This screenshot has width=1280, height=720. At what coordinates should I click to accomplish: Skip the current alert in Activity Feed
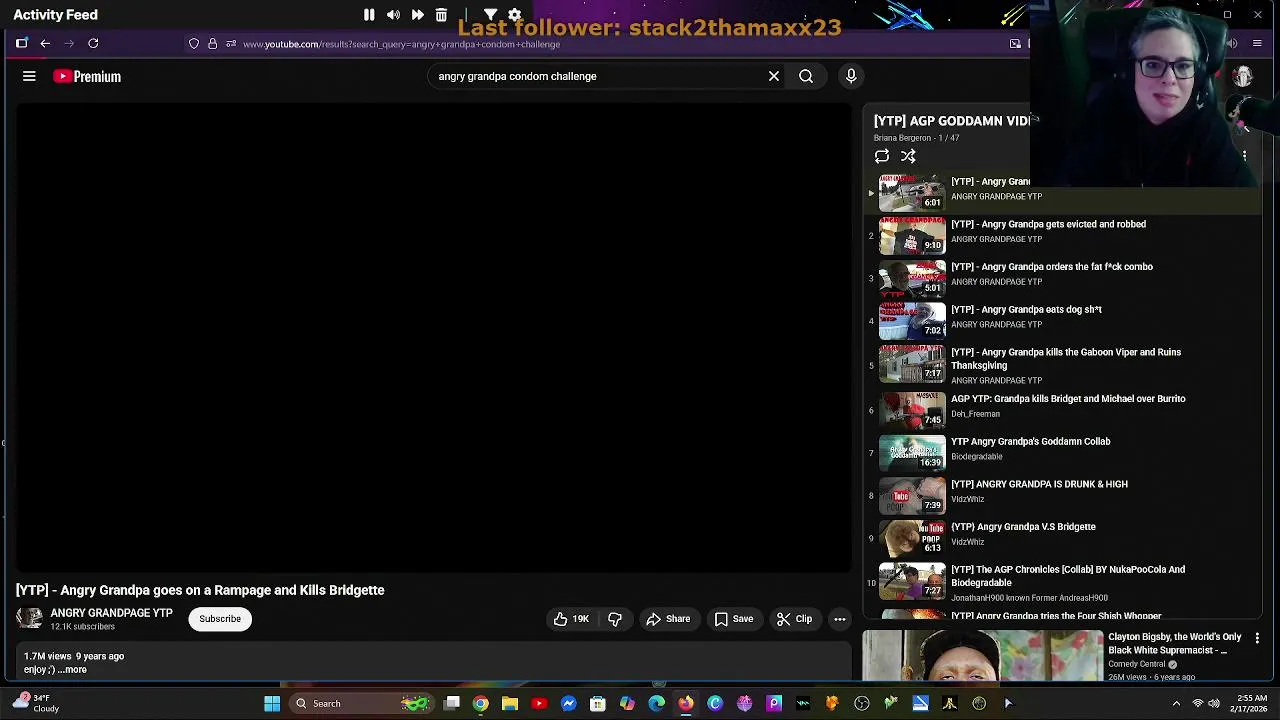(x=417, y=15)
